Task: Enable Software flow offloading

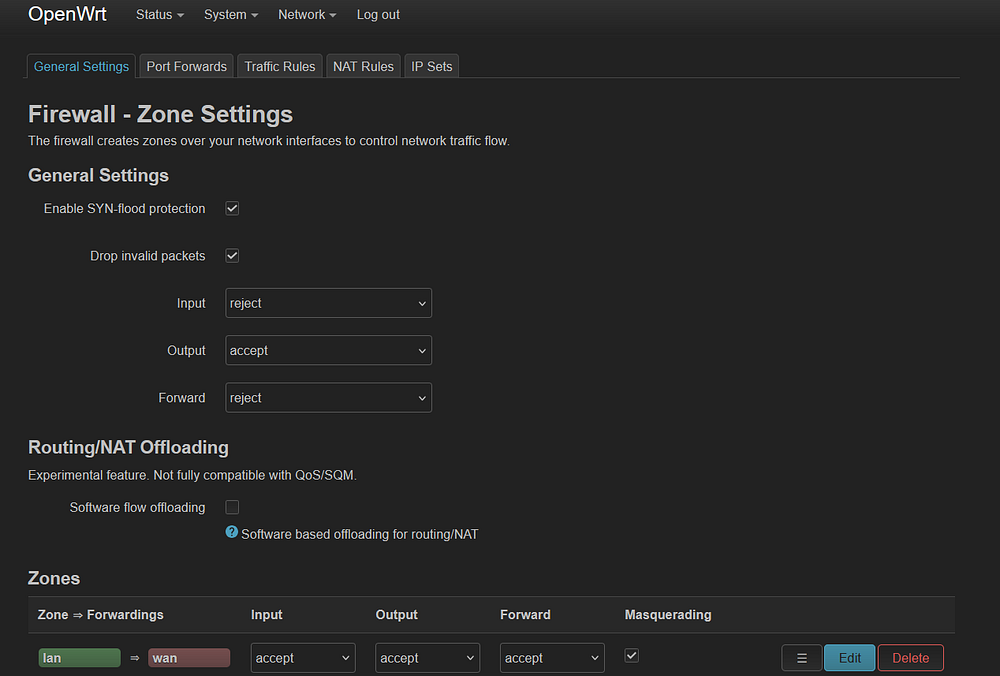Action: [232, 507]
